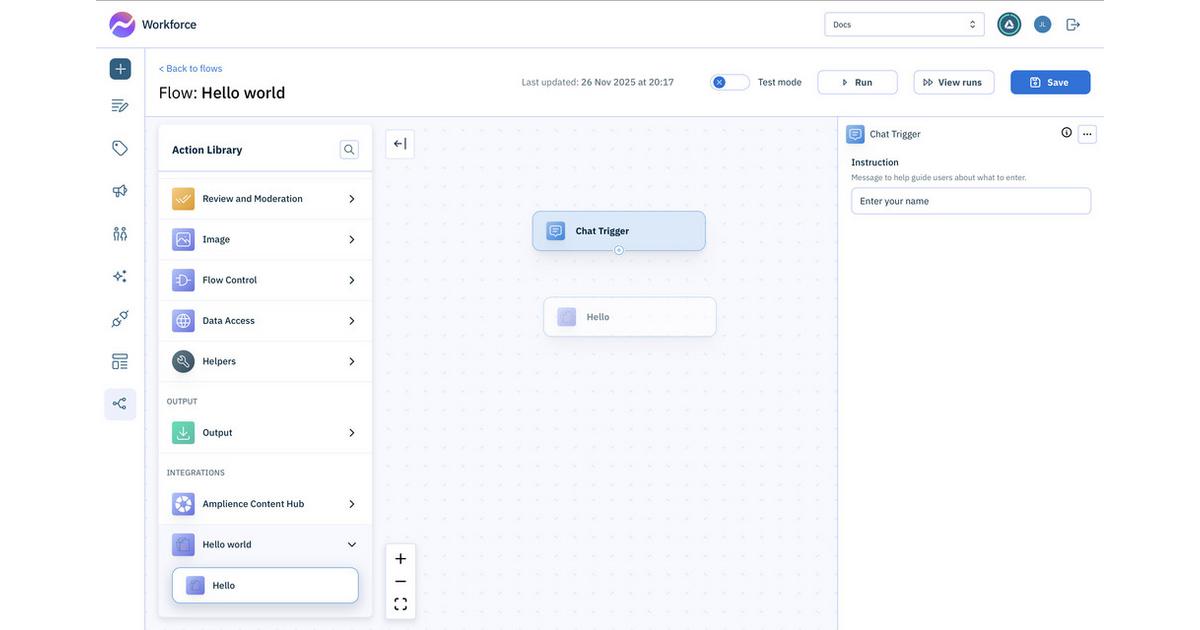Screen dimensions: 1200x630
Task: Collapse the Hello world integration
Action: 351,545
